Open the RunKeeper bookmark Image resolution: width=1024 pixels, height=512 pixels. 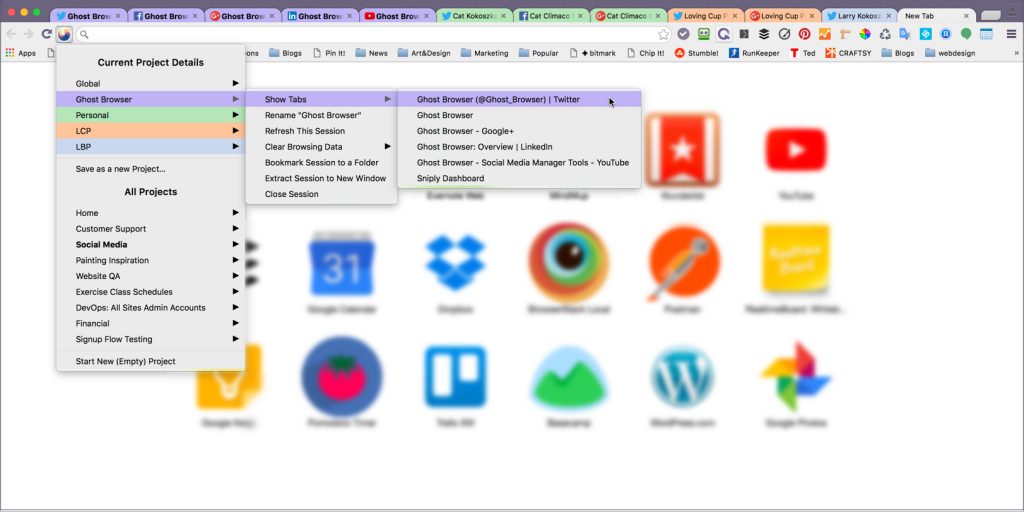(x=754, y=54)
